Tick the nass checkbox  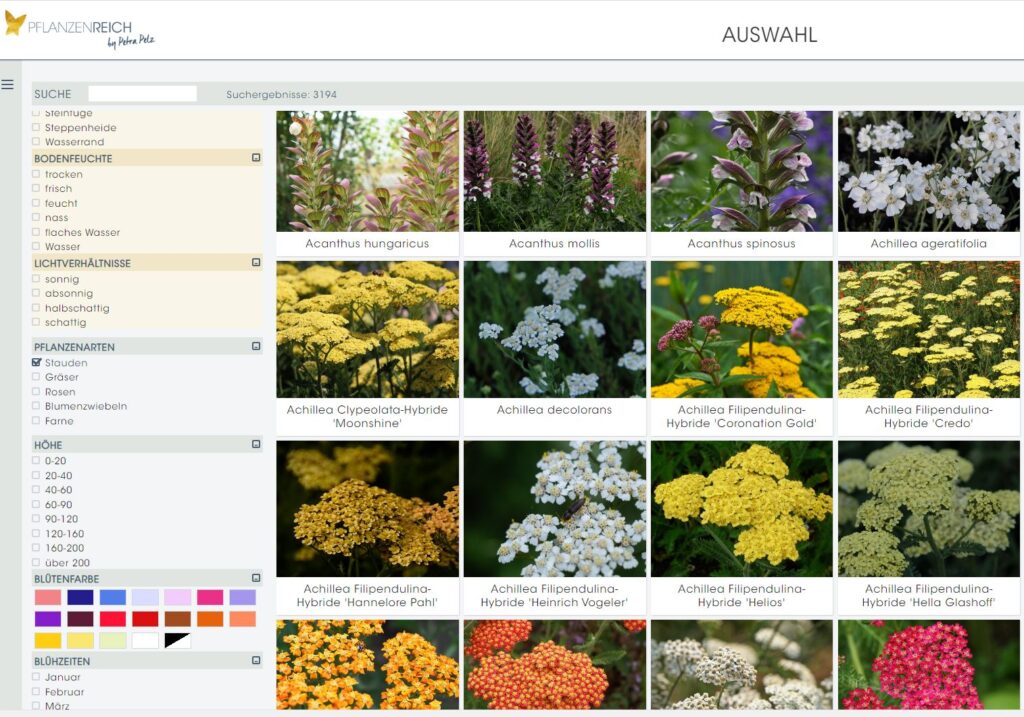click(x=36, y=217)
